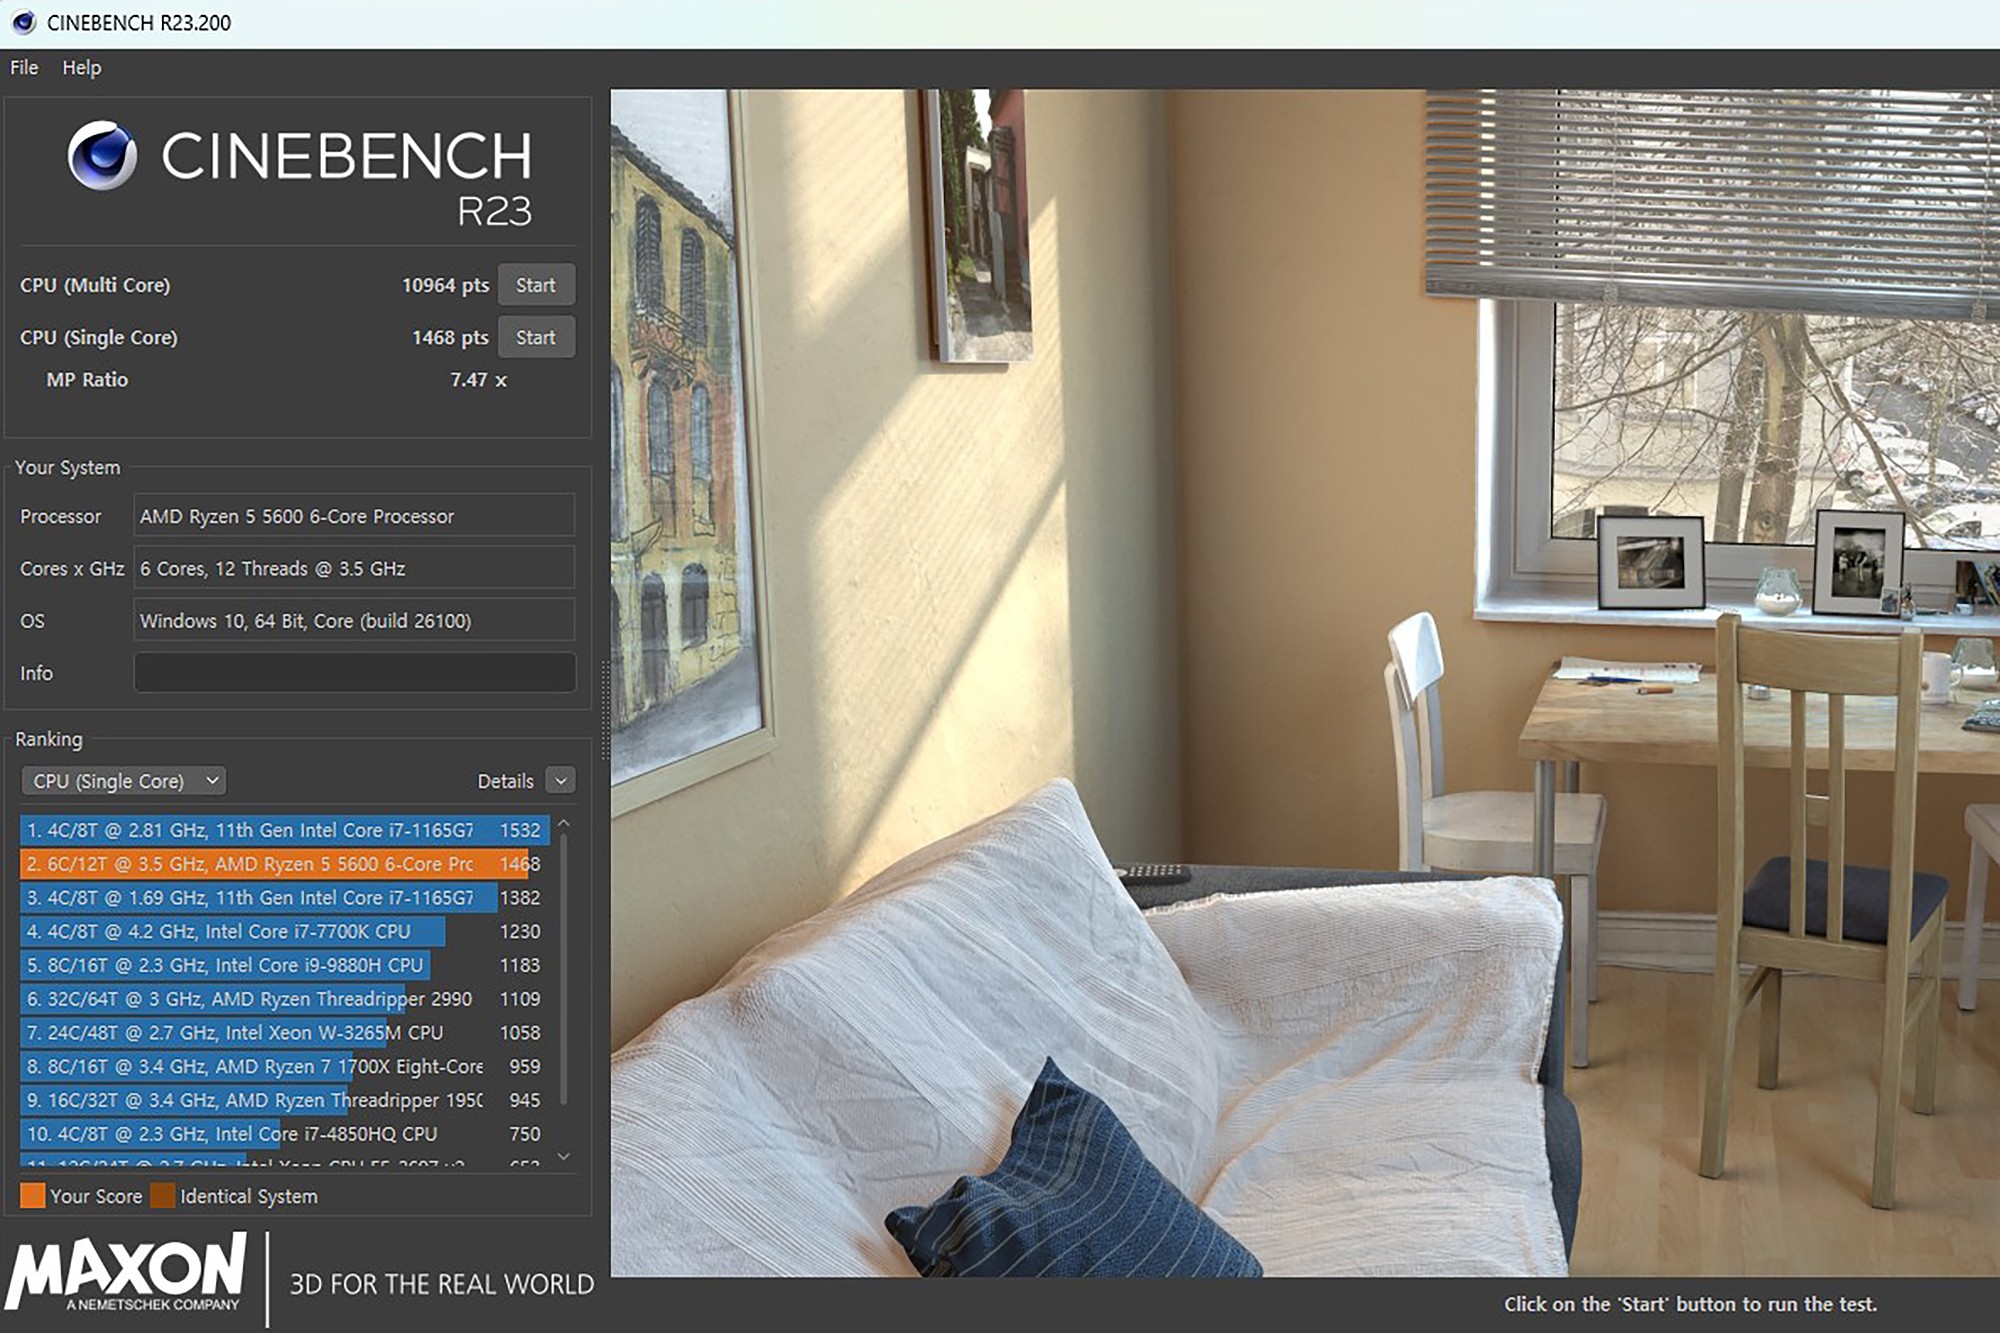Image resolution: width=2000 pixels, height=1333 pixels.
Task: Click the orange Your Score swatch
Action: point(32,1196)
